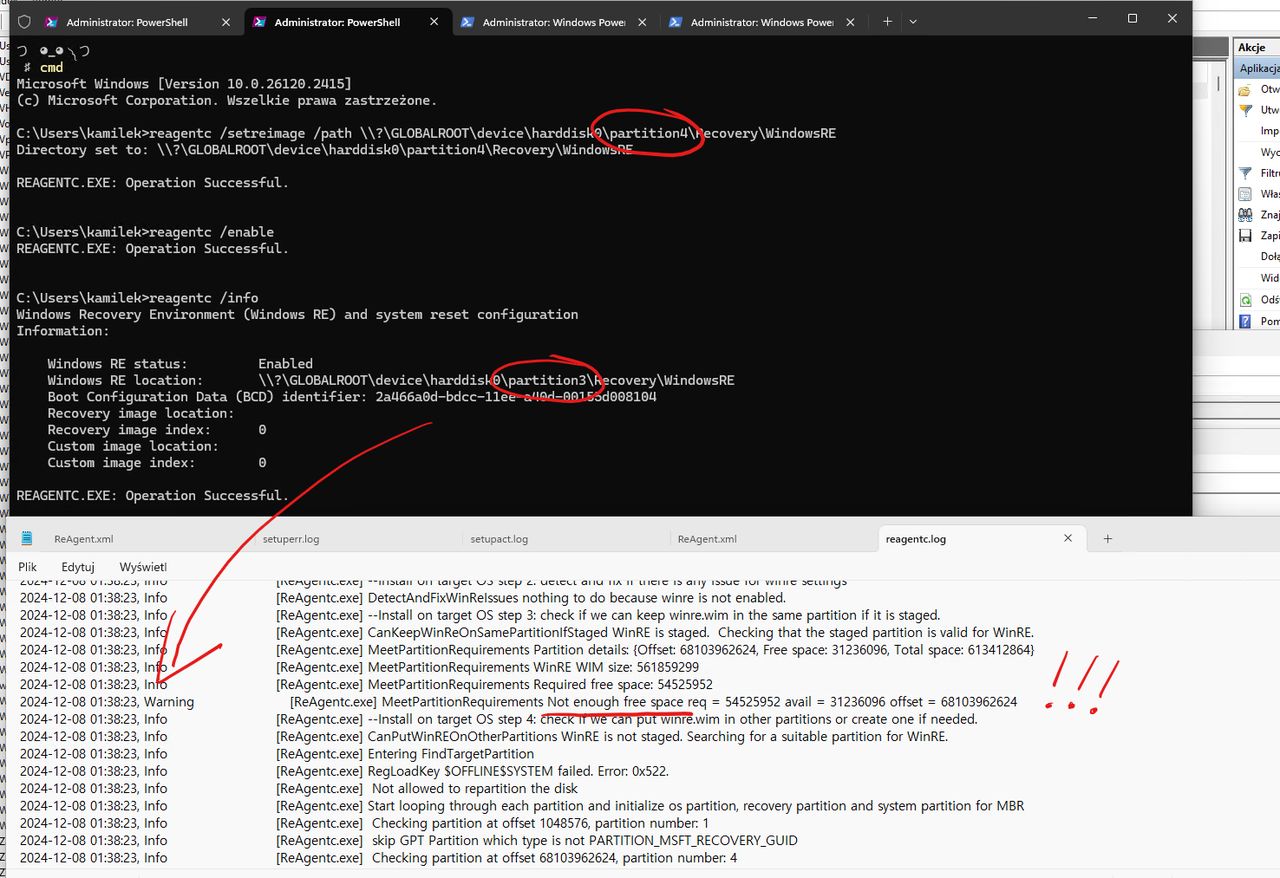This screenshot has width=1280, height=878.
Task: Open the Edytuj menu in Notepad
Action: (x=78, y=566)
